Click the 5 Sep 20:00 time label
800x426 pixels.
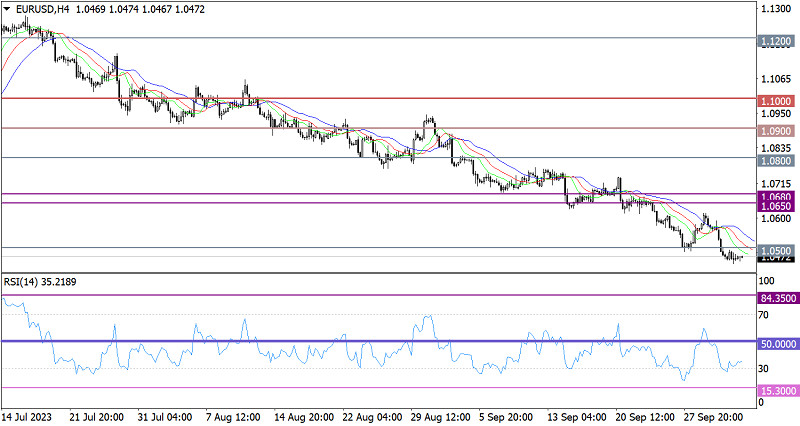(506, 417)
